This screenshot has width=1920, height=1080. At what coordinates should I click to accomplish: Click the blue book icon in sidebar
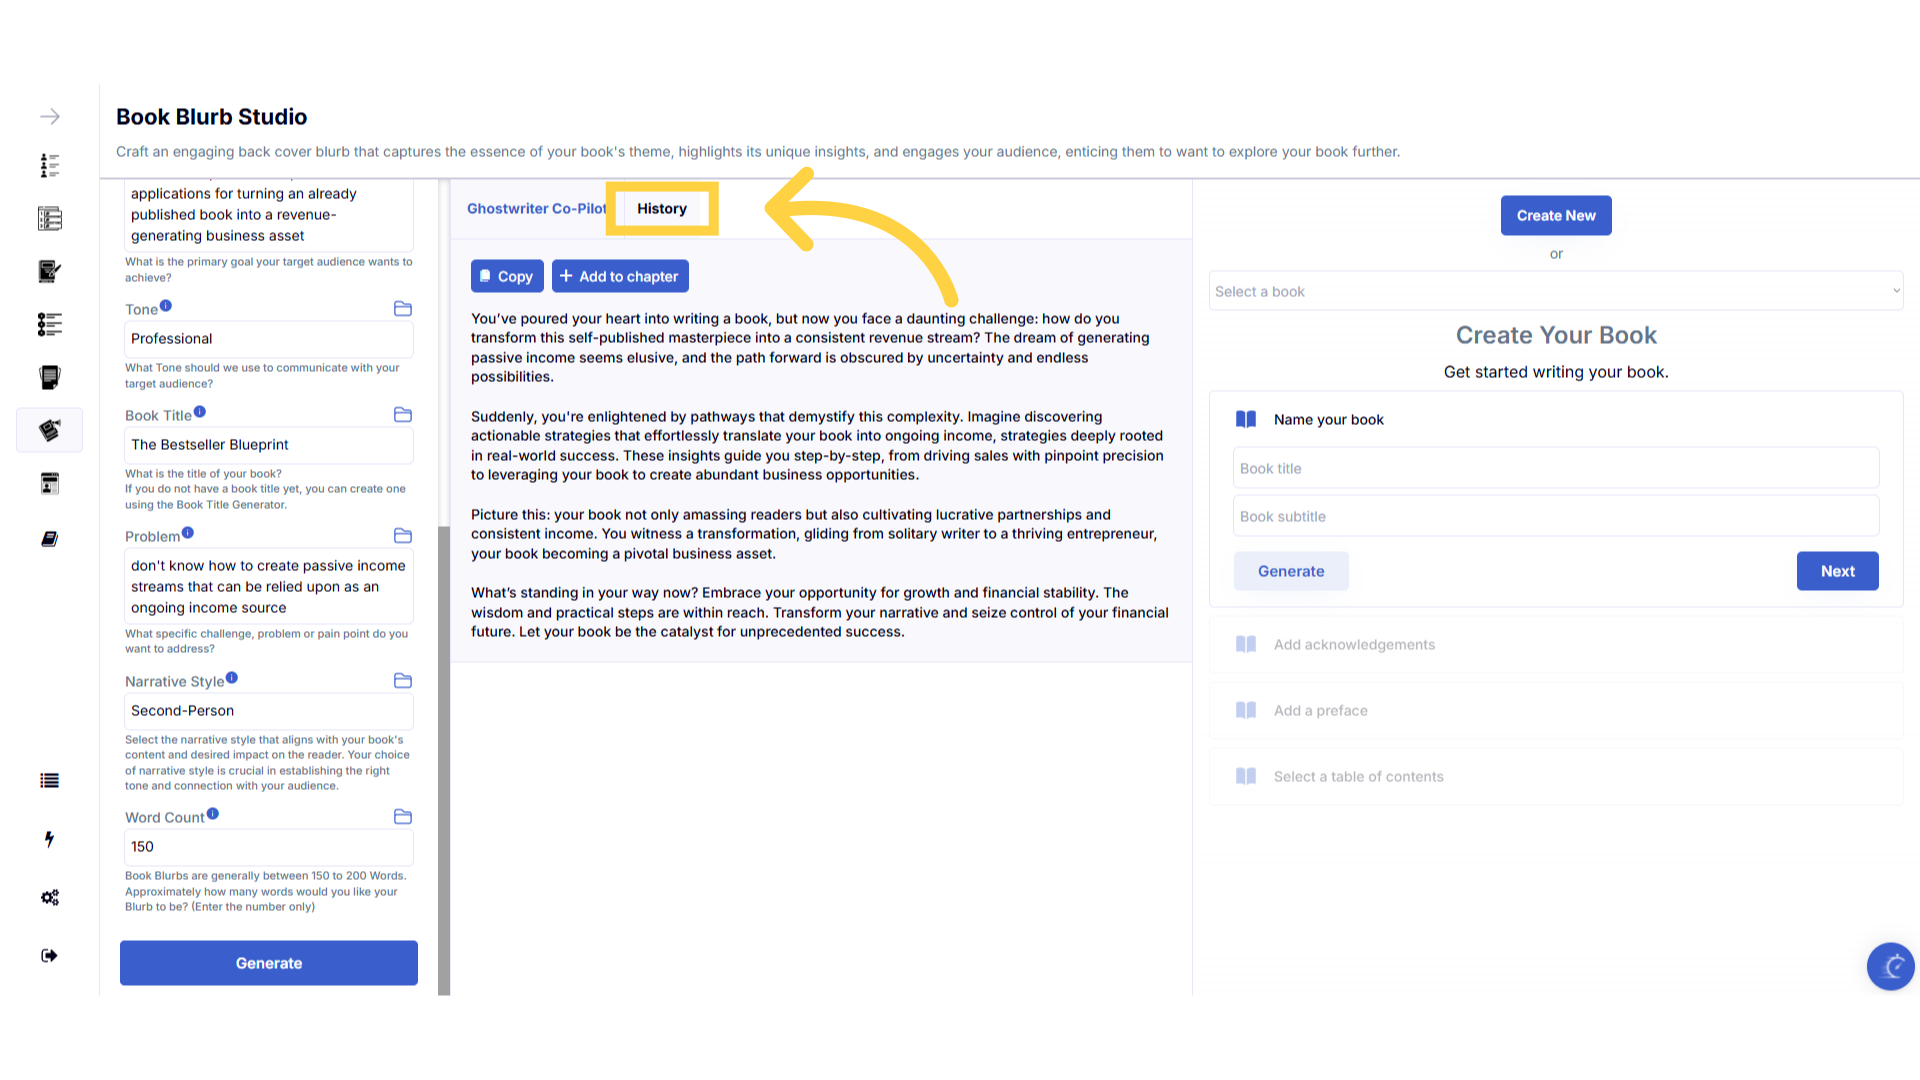tap(49, 539)
